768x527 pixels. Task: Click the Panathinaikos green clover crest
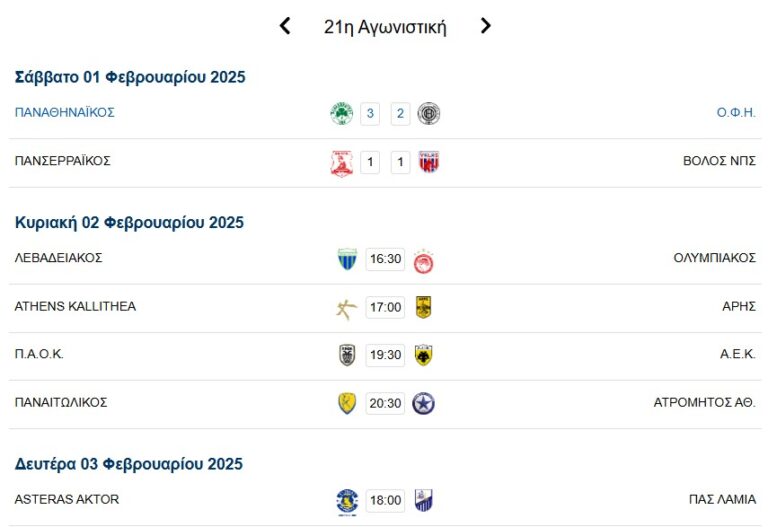pos(342,113)
